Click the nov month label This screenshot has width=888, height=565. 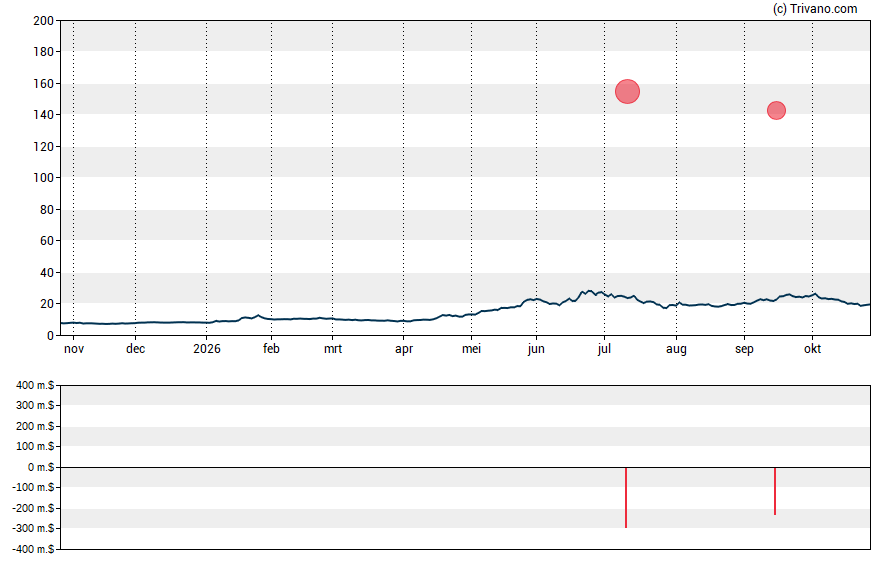(x=74, y=349)
